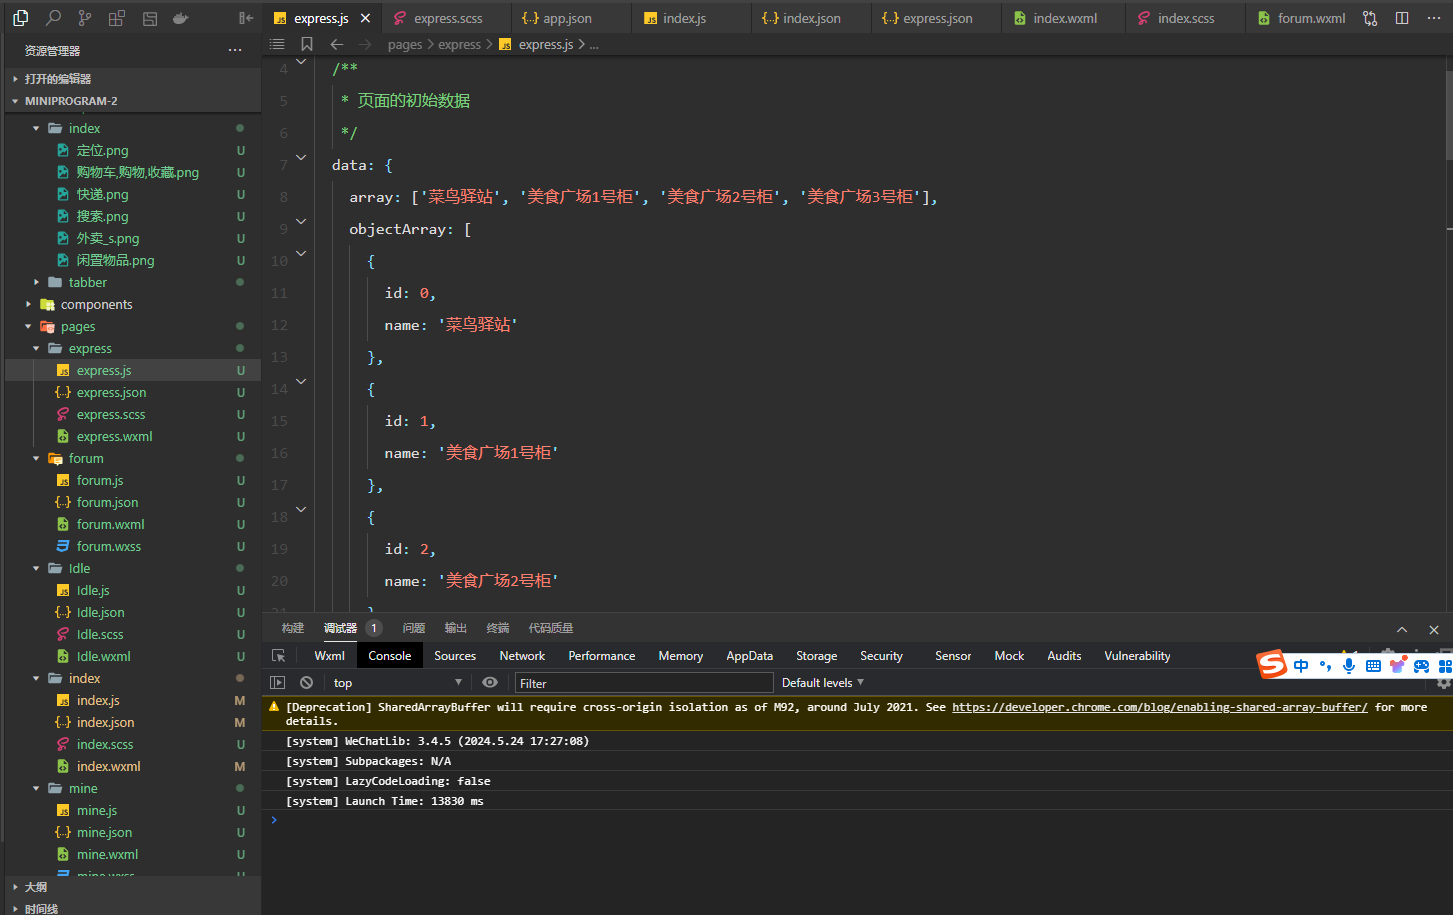
Task: Switch to the 终端 panel tab
Action: 498,628
